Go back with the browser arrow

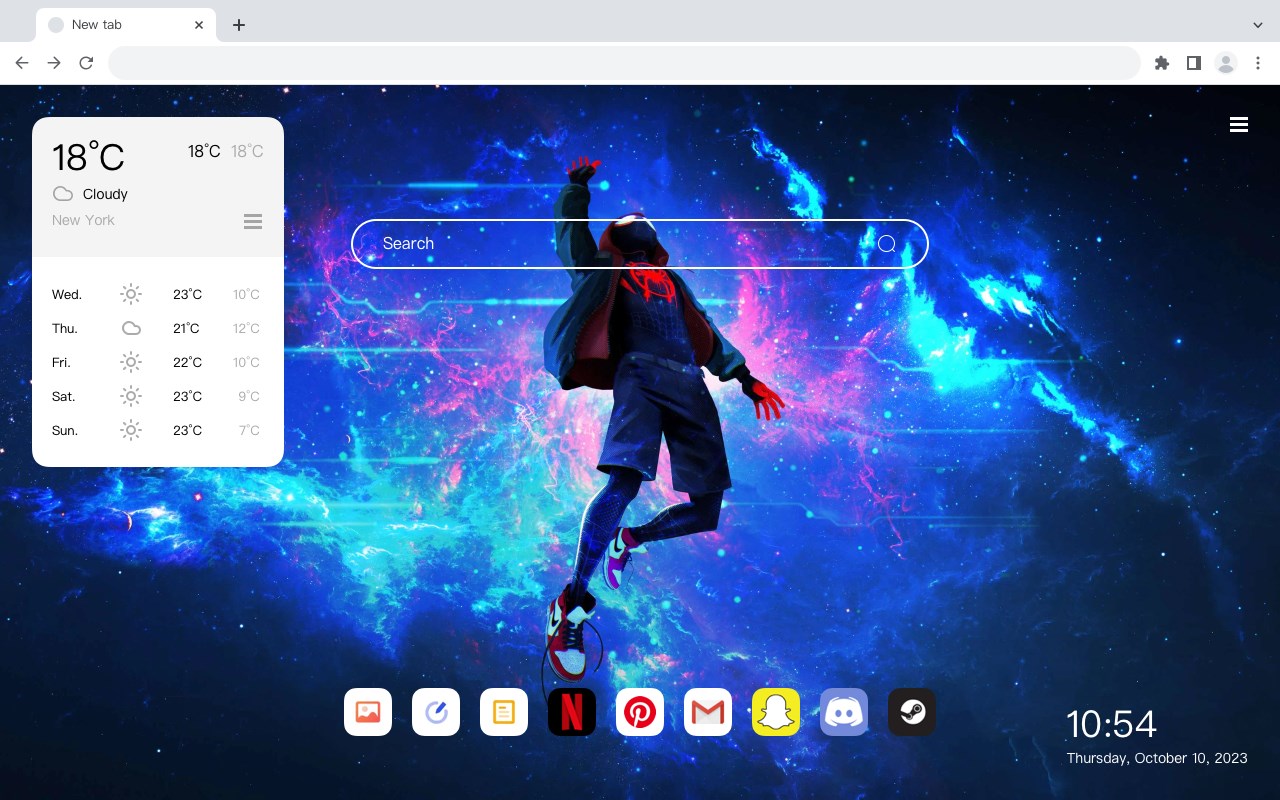tap(22, 63)
